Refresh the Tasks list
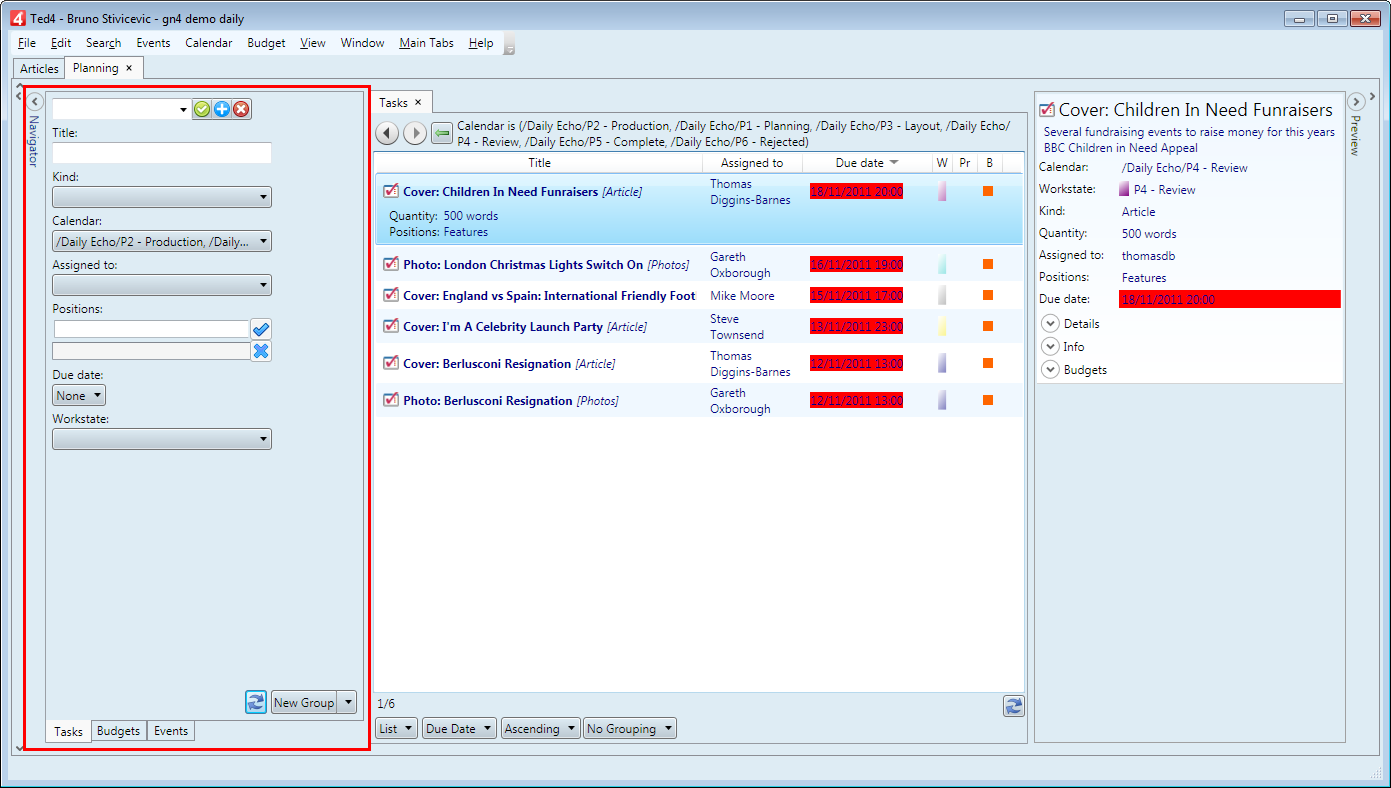Viewport: 1391px width, 788px height. pyautogui.click(x=1014, y=706)
